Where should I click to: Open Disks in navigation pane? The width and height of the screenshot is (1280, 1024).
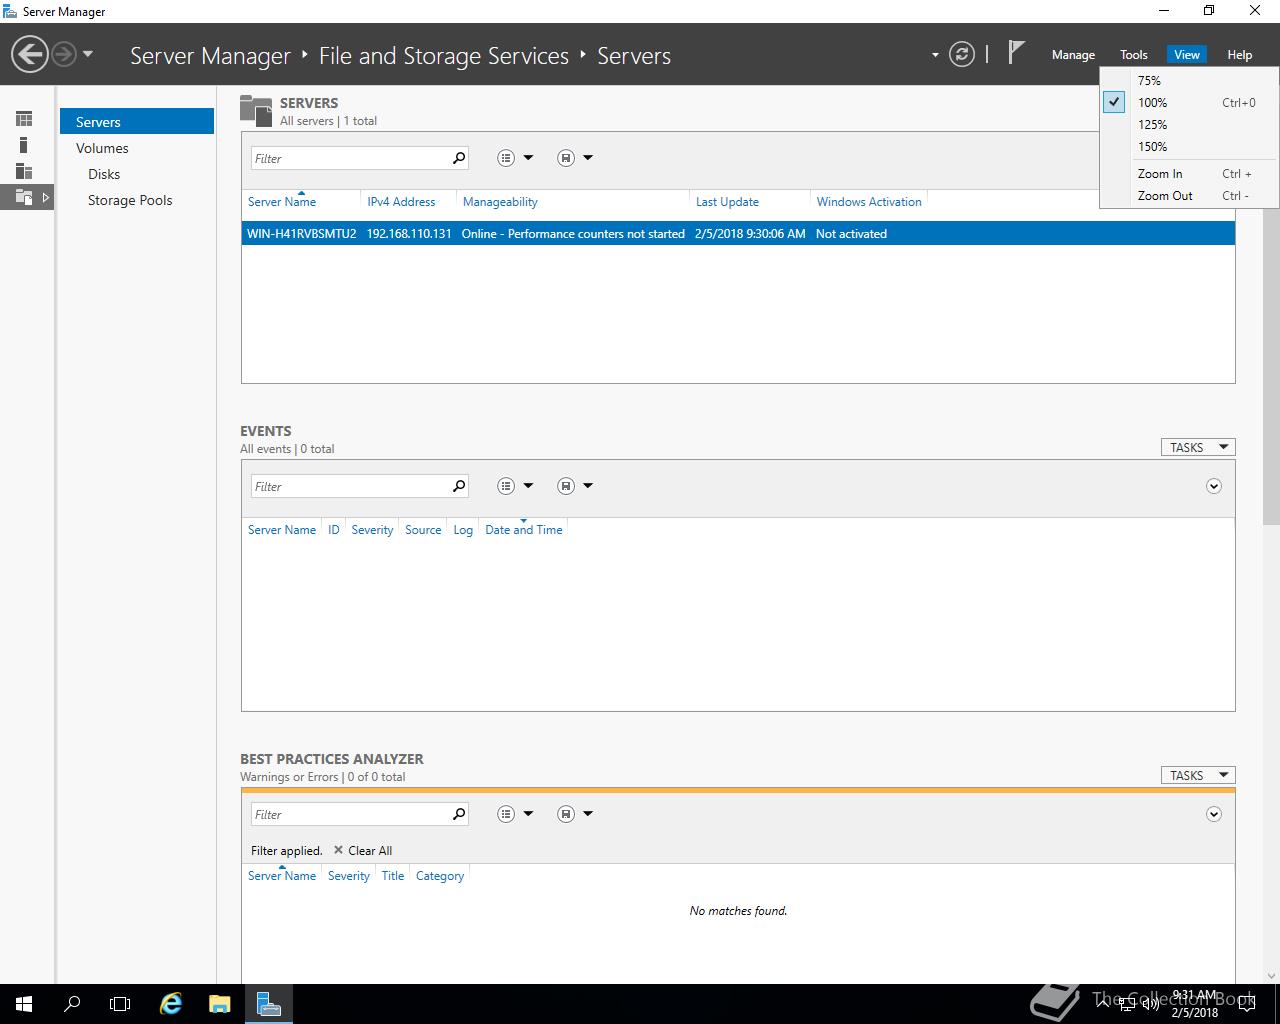pos(137,174)
